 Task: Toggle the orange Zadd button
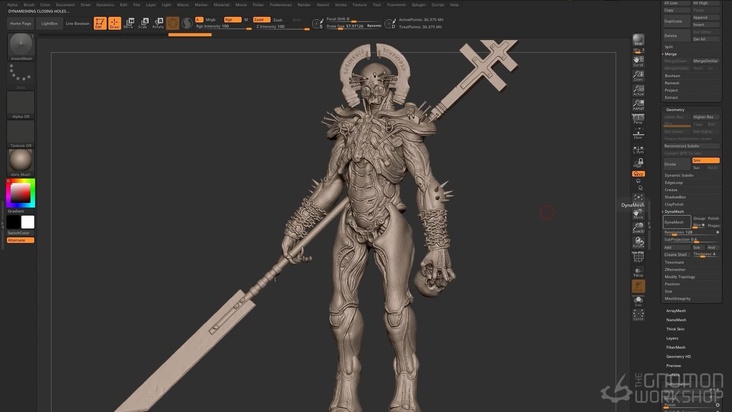[261, 20]
